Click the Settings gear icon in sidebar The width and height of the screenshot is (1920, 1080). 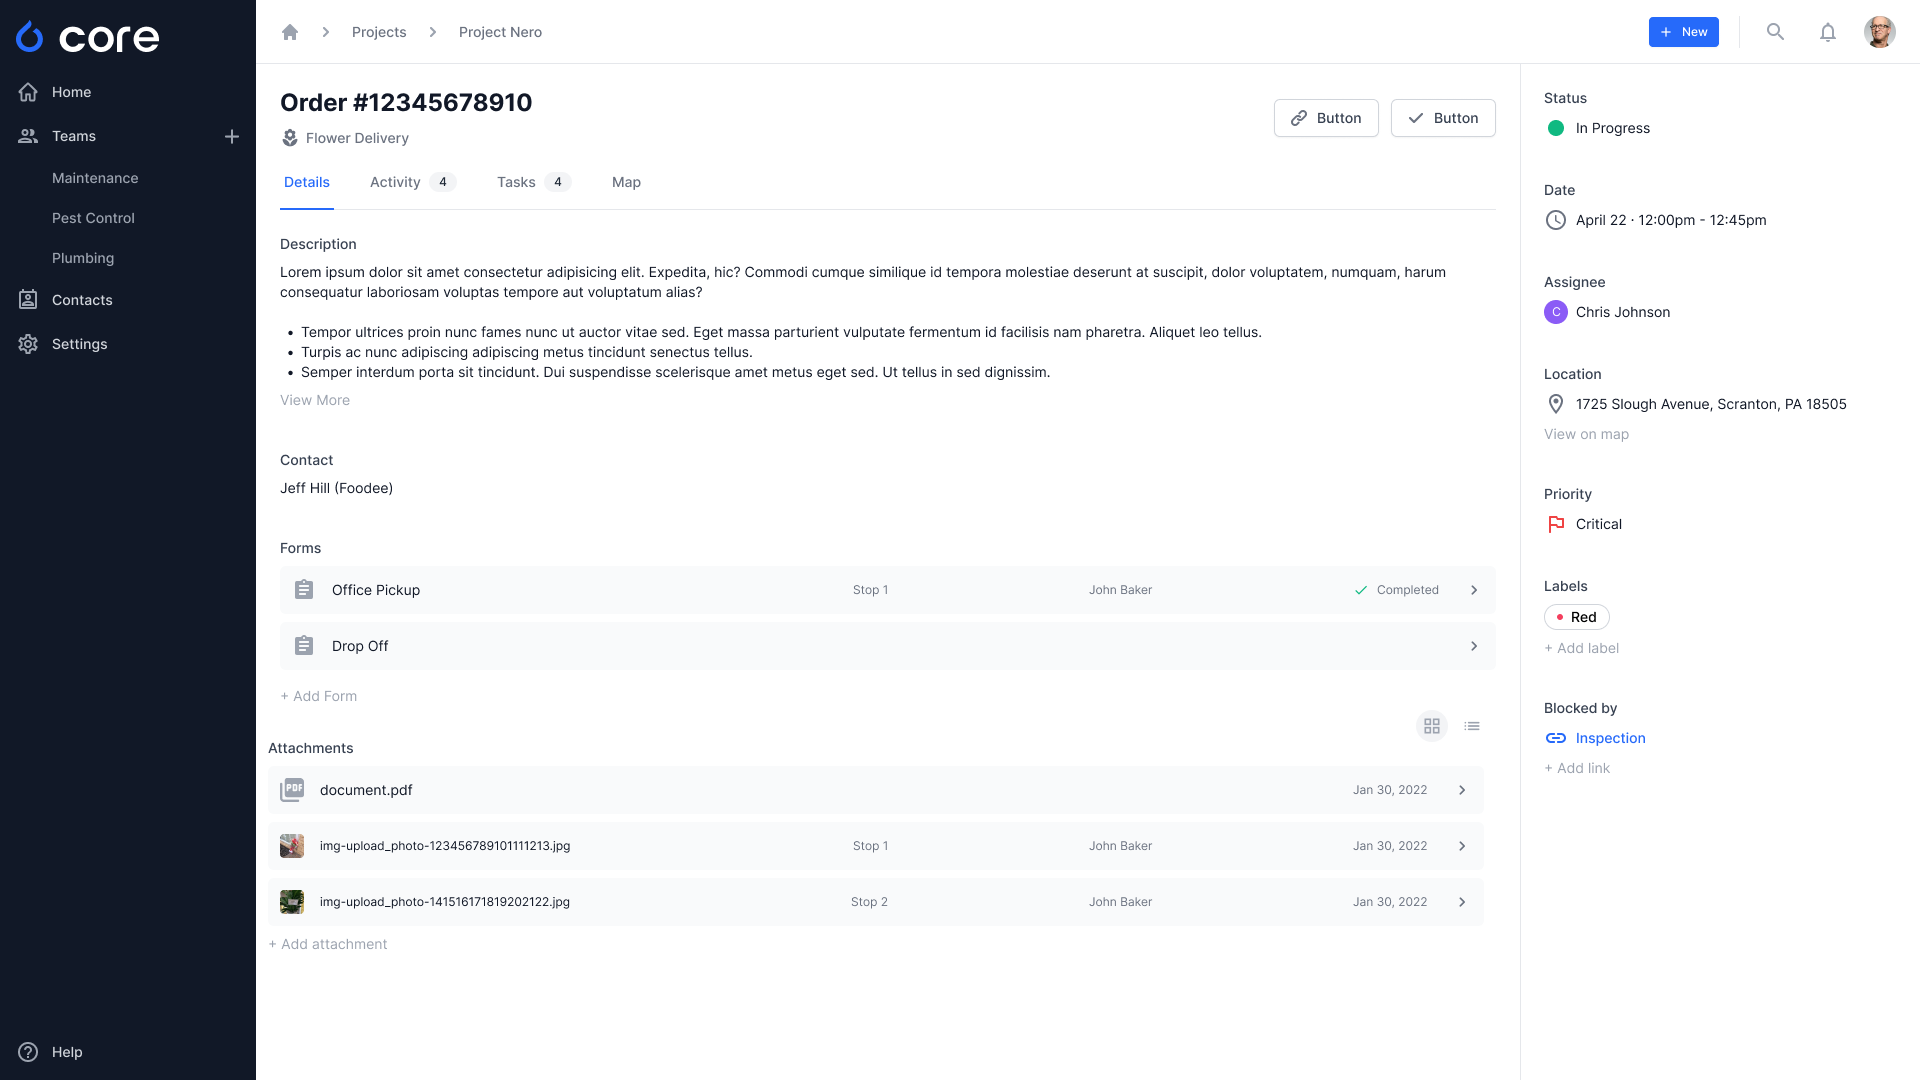tap(28, 344)
